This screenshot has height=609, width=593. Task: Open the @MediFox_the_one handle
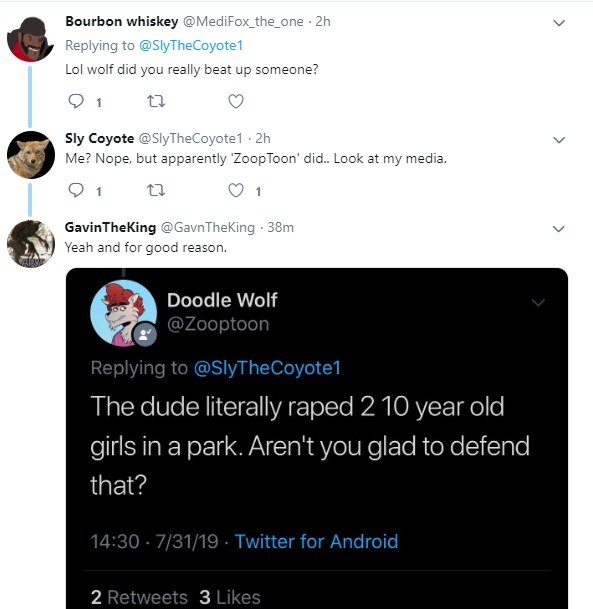(x=243, y=22)
